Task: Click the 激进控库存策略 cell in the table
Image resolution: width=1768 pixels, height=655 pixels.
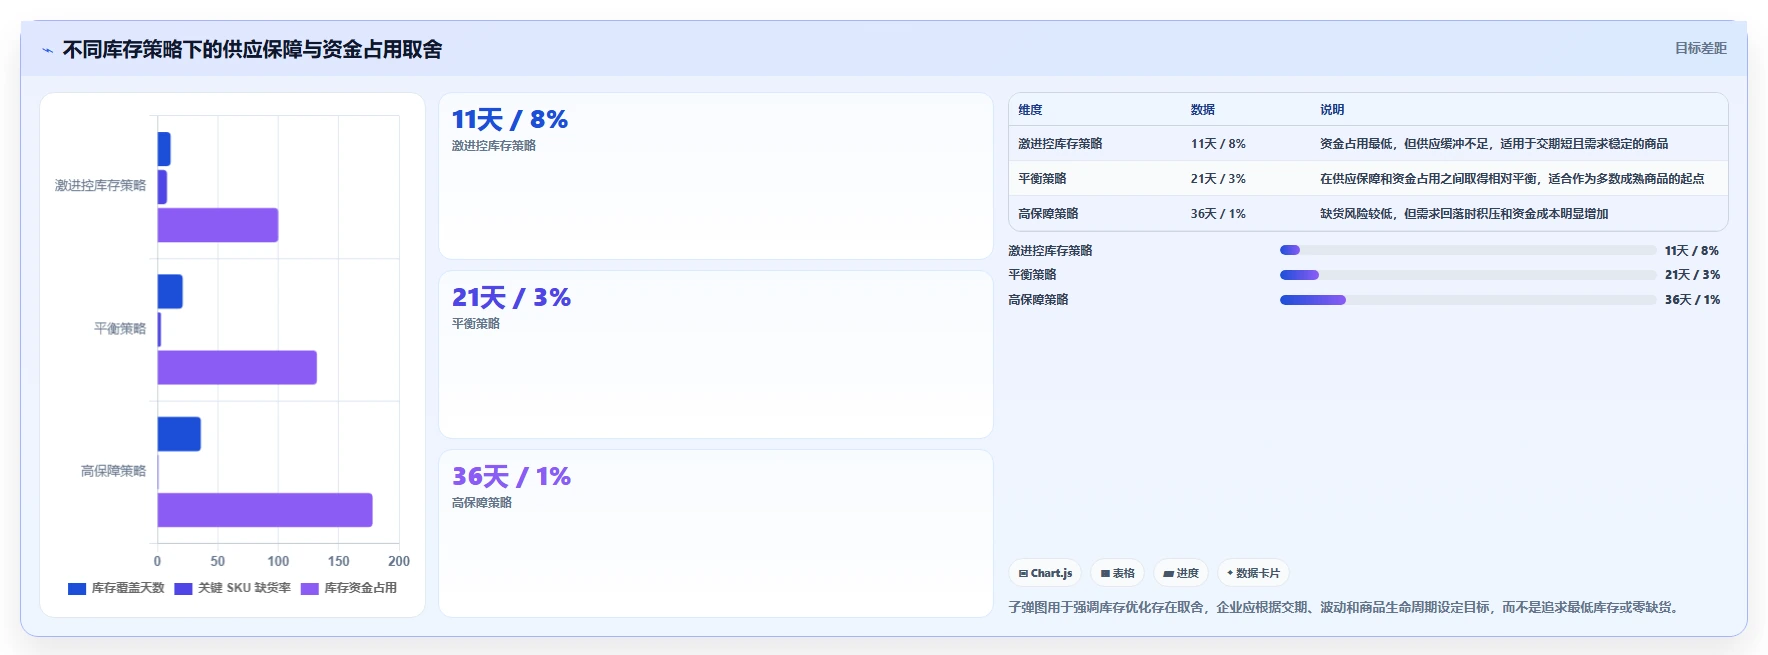Action: pos(1060,144)
